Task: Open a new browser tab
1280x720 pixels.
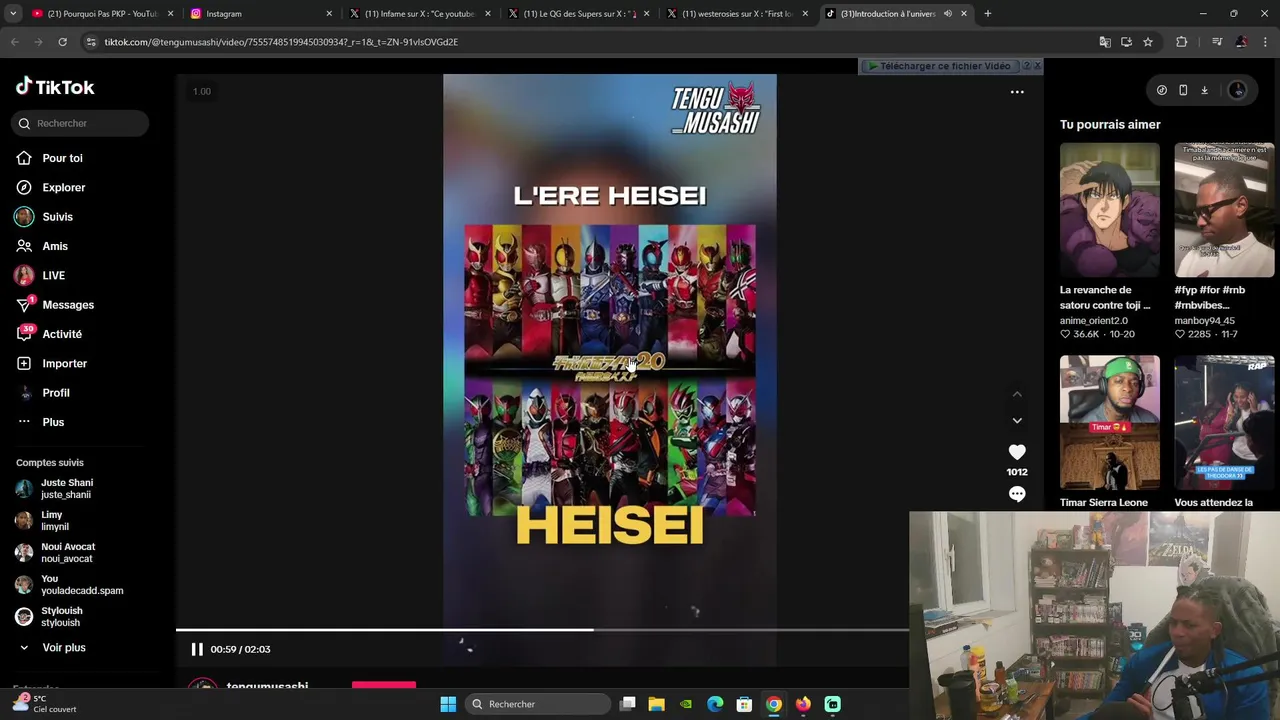Action: click(987, 14)
